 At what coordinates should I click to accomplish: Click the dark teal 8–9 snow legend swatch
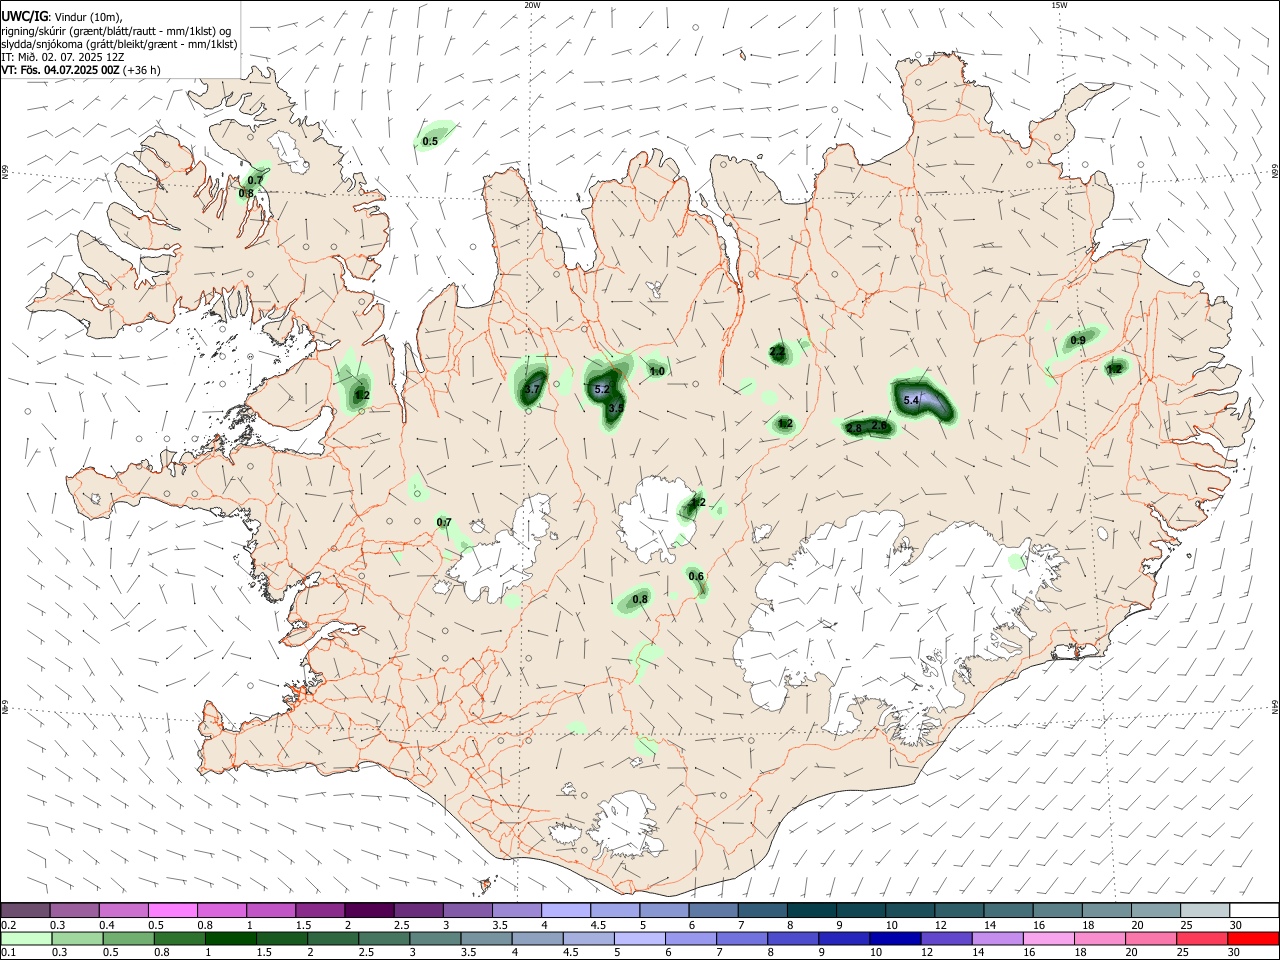(812, 910)
